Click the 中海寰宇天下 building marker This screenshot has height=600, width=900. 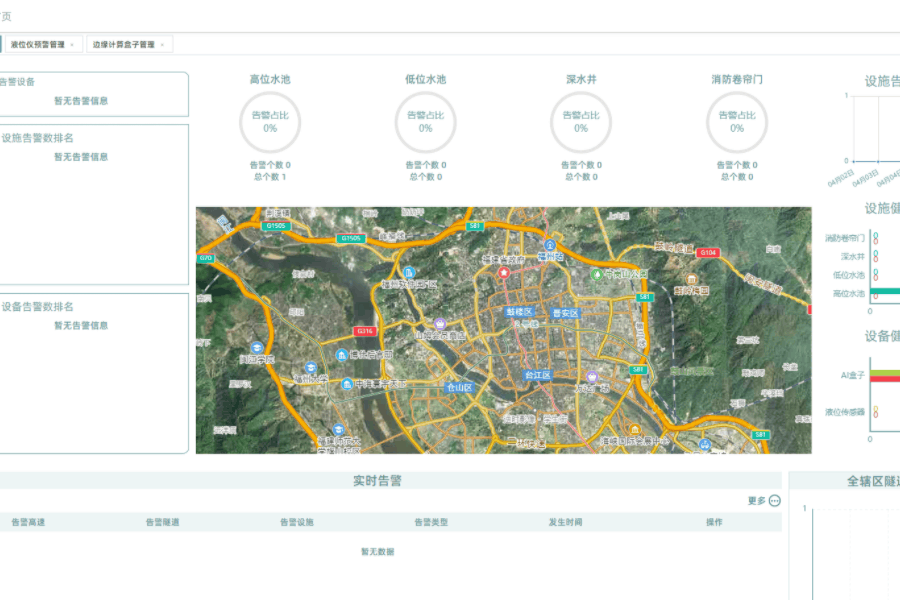click(347, 384)
